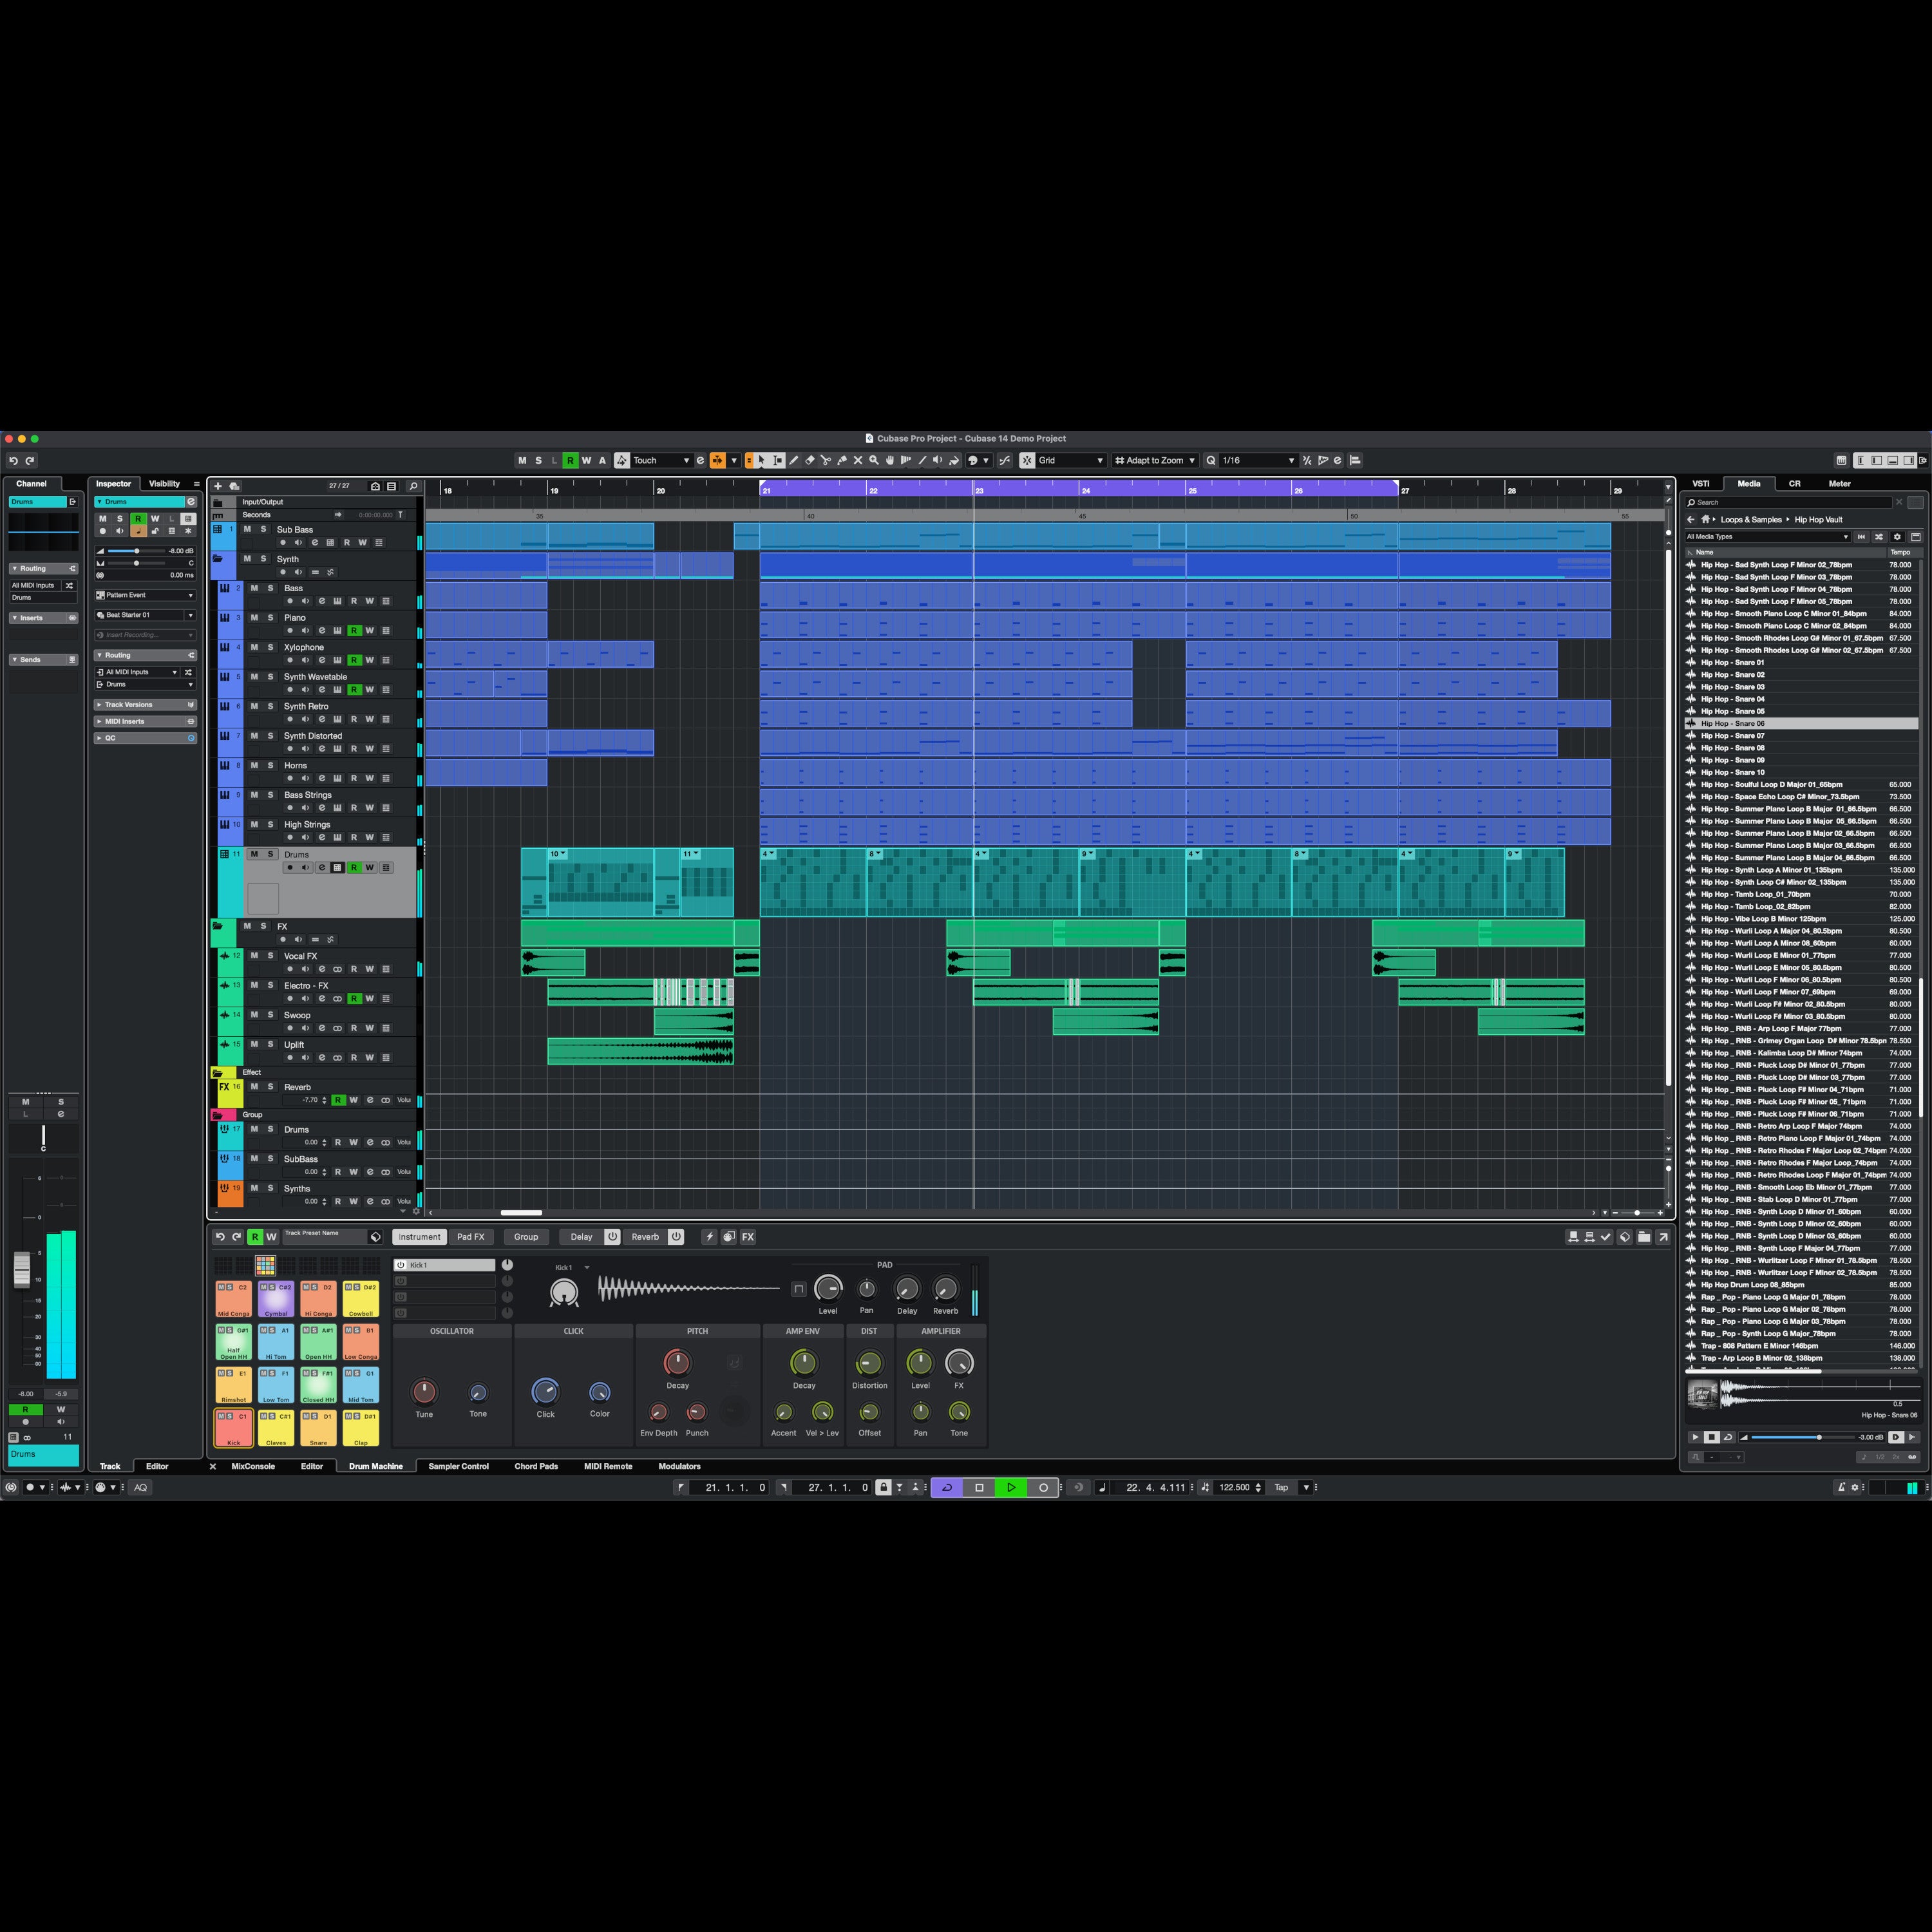Viewport: 1932px width, 1932px height.
Task: Select the Object Selection arrow tool
Action: point(761,461)
